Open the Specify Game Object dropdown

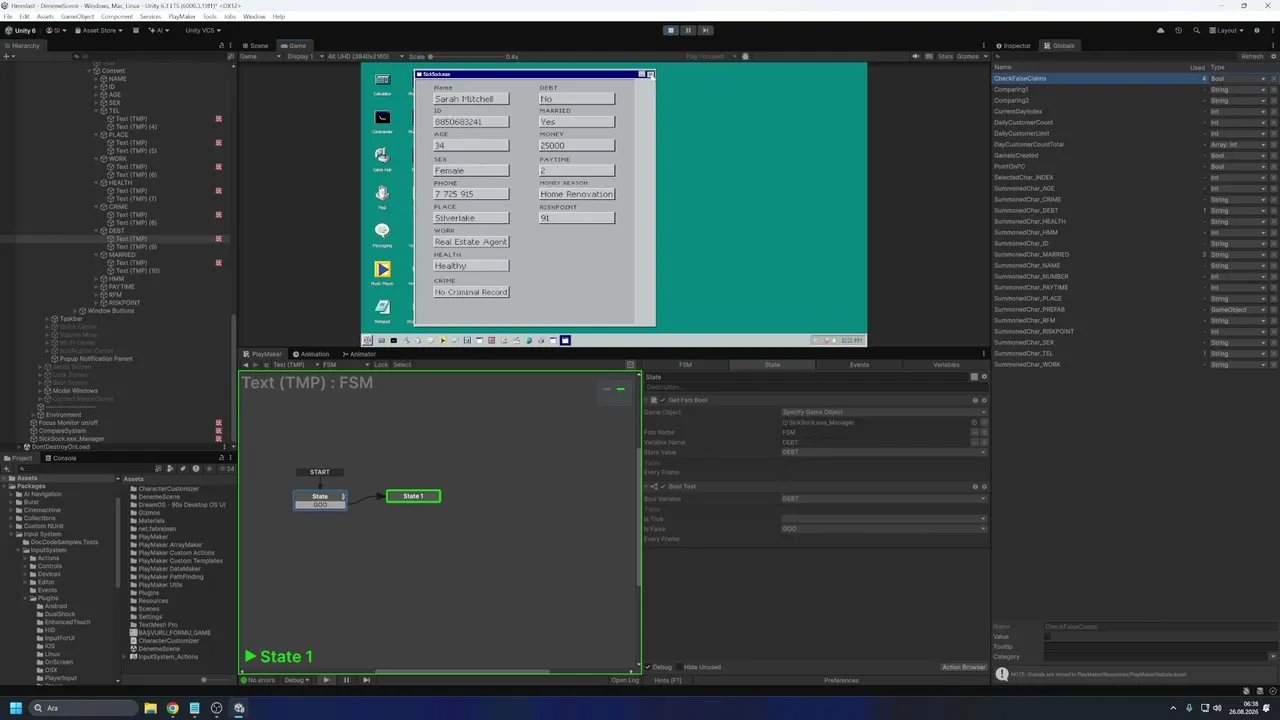883,412
